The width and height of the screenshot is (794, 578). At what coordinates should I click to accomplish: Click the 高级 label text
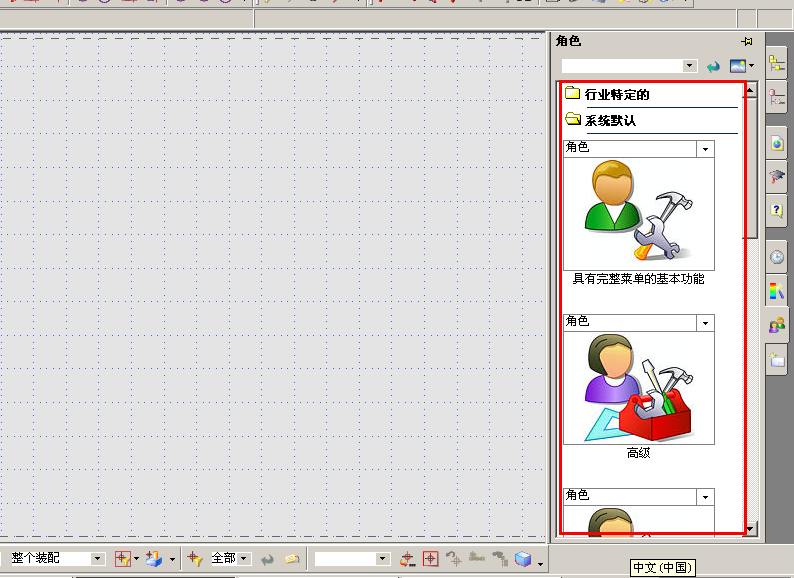pos(638,453)
